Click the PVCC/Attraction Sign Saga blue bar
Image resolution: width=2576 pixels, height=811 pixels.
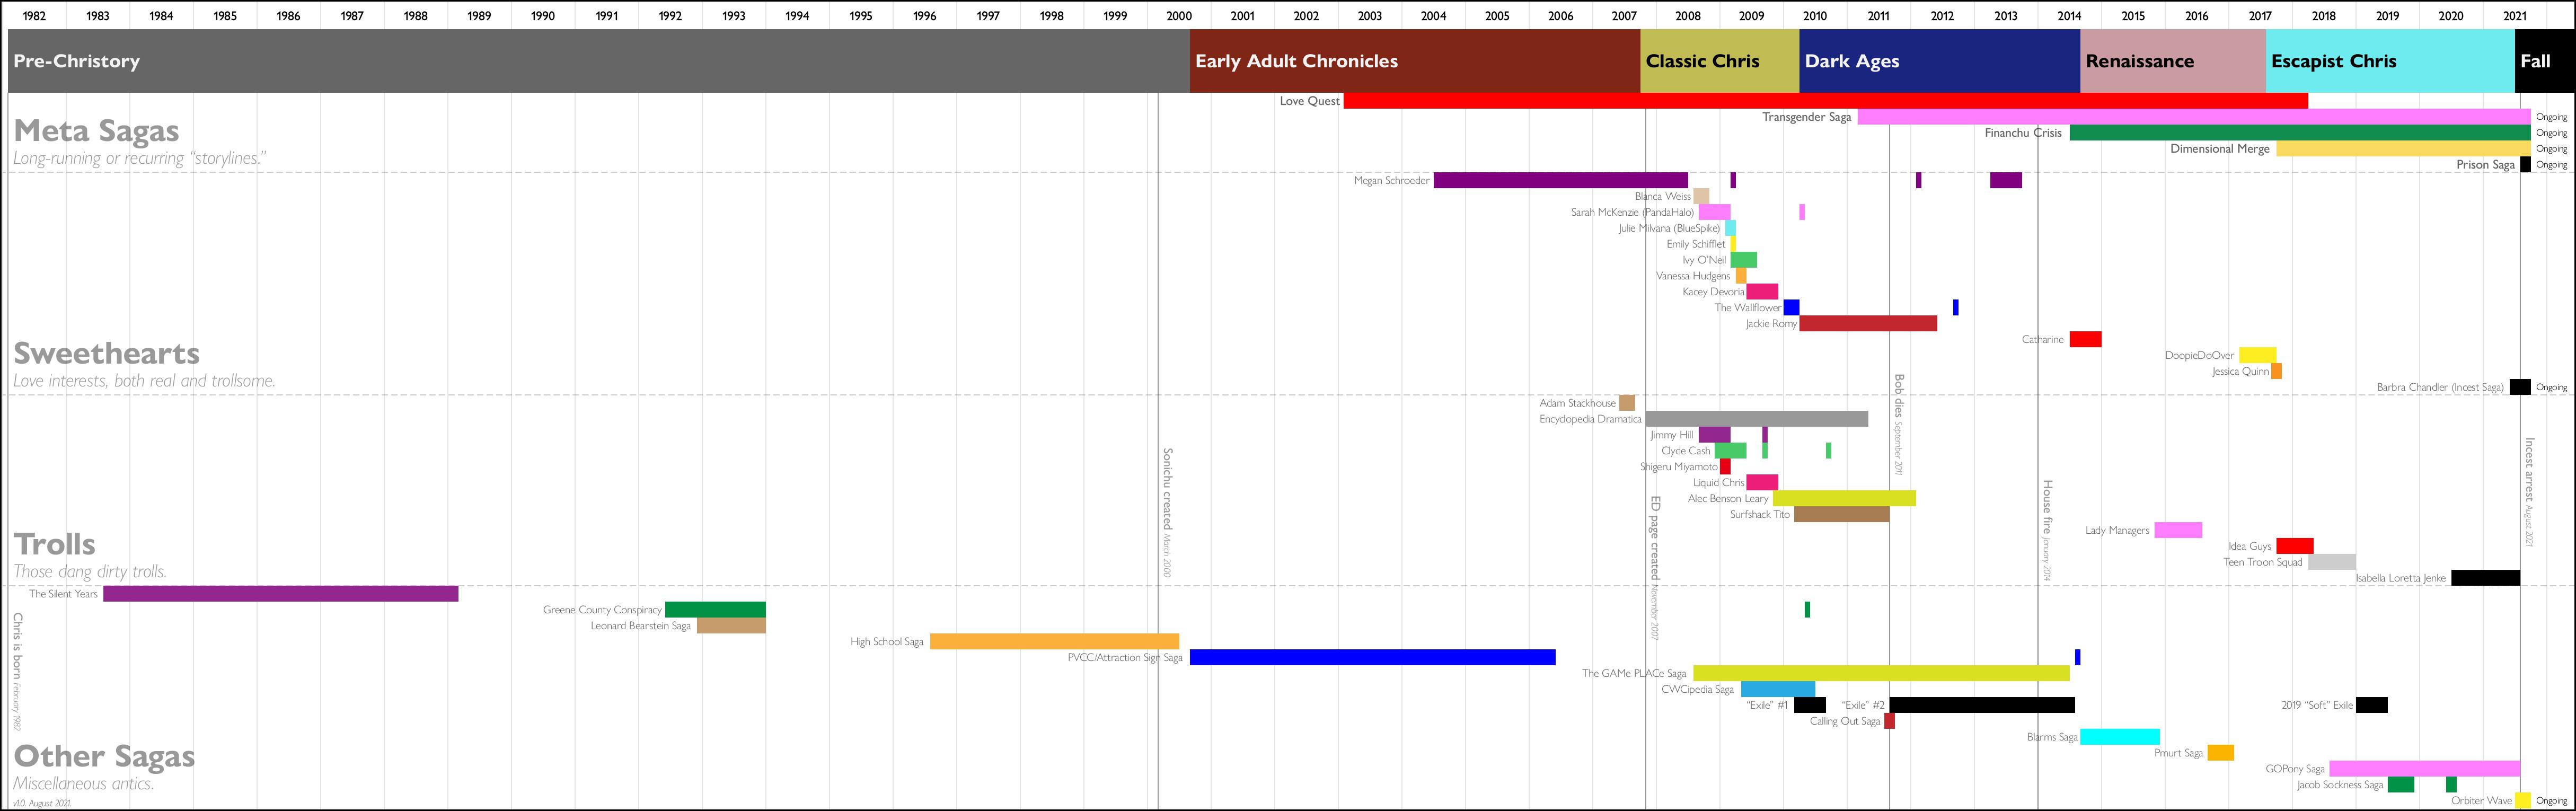[x=1370, y=657]
